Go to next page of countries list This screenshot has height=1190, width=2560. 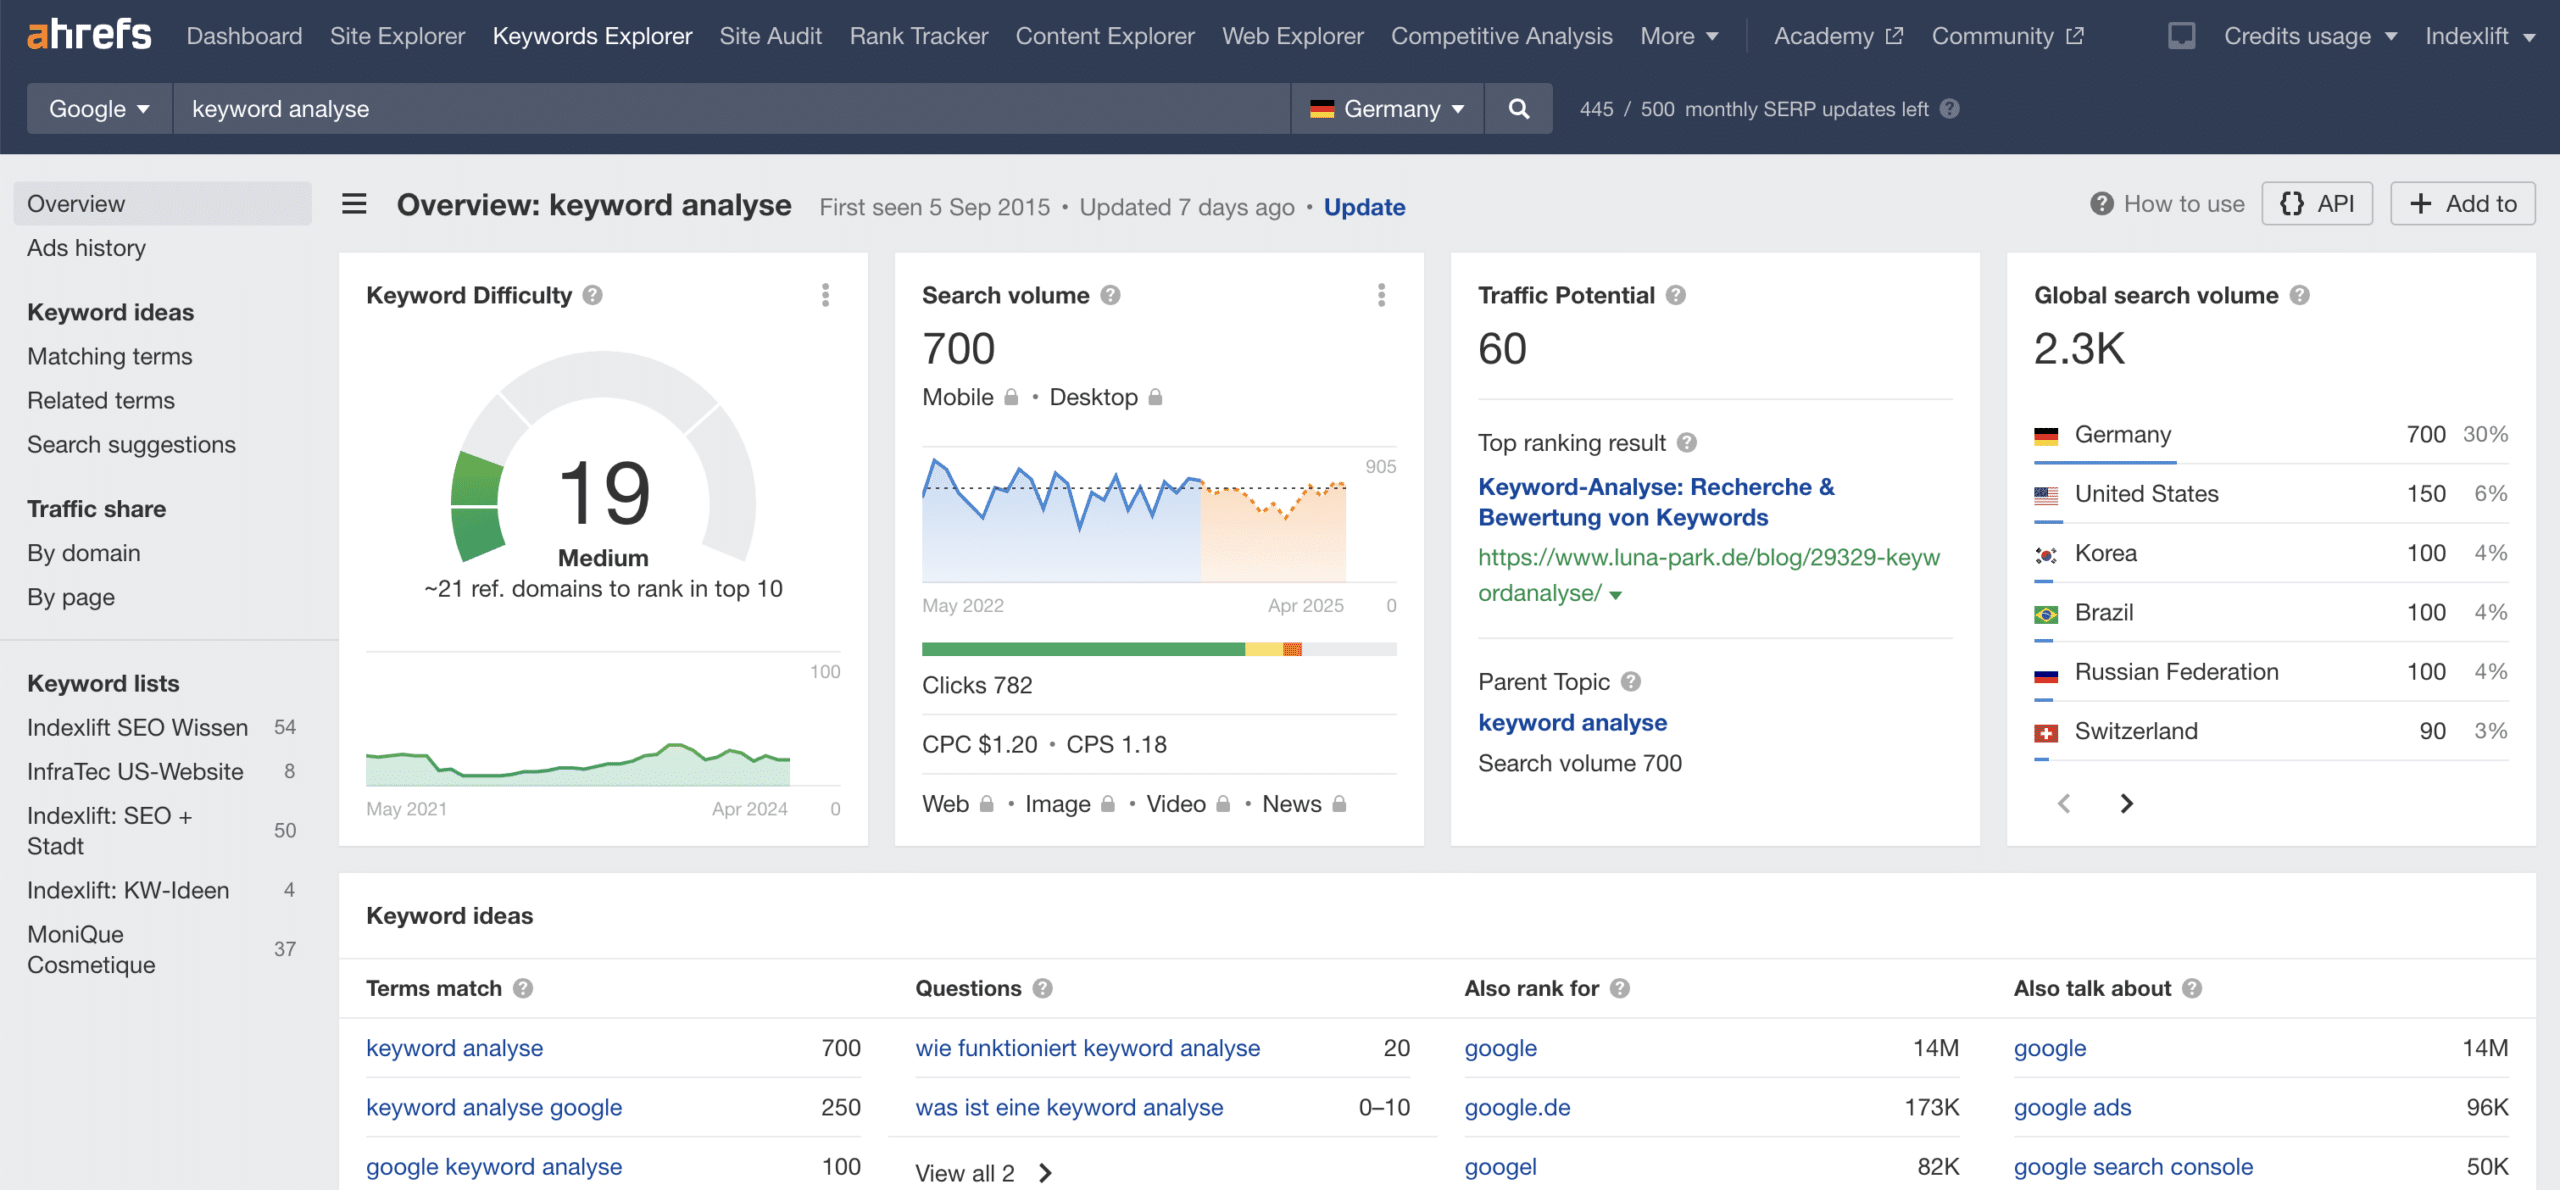[2127, 803]
